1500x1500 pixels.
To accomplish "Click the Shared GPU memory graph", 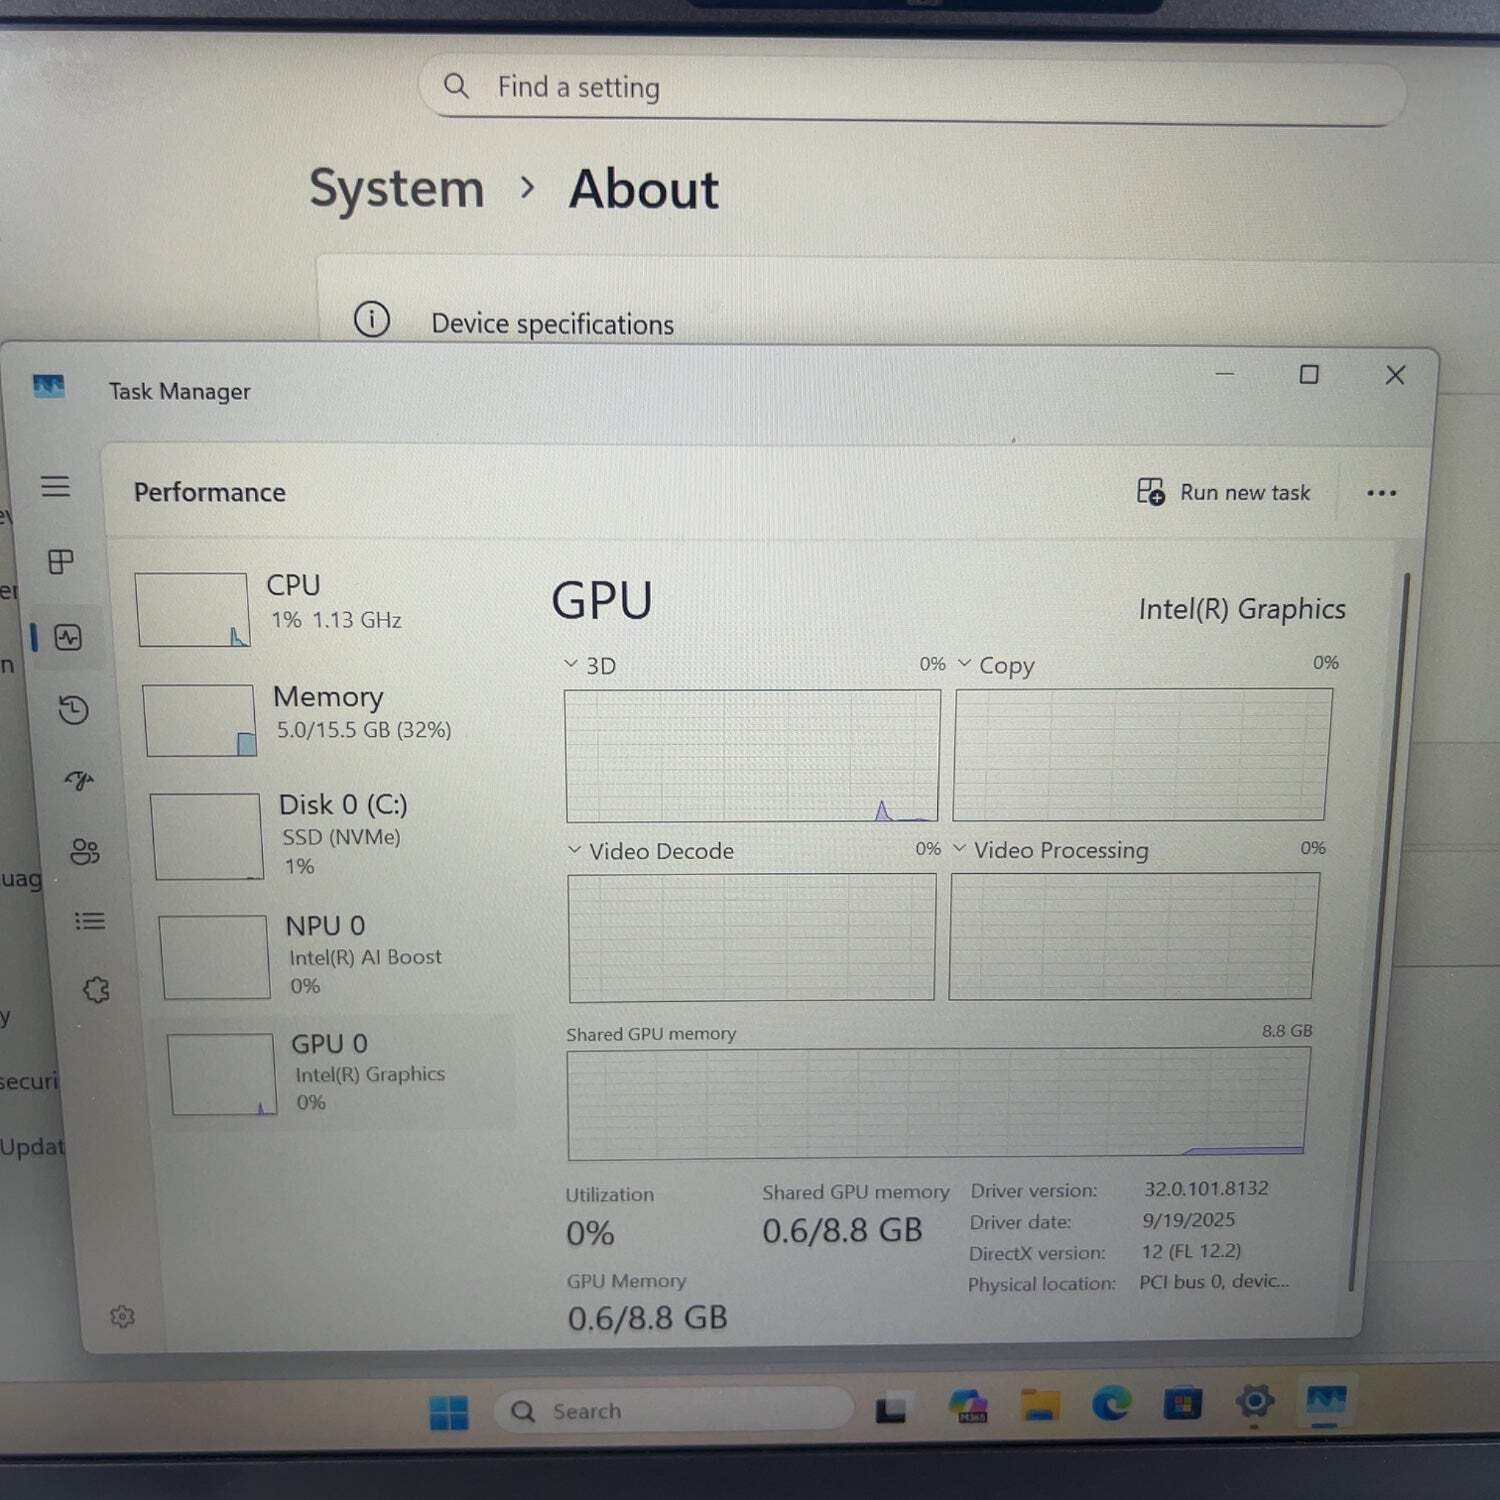I will (x=938, y=1104).
